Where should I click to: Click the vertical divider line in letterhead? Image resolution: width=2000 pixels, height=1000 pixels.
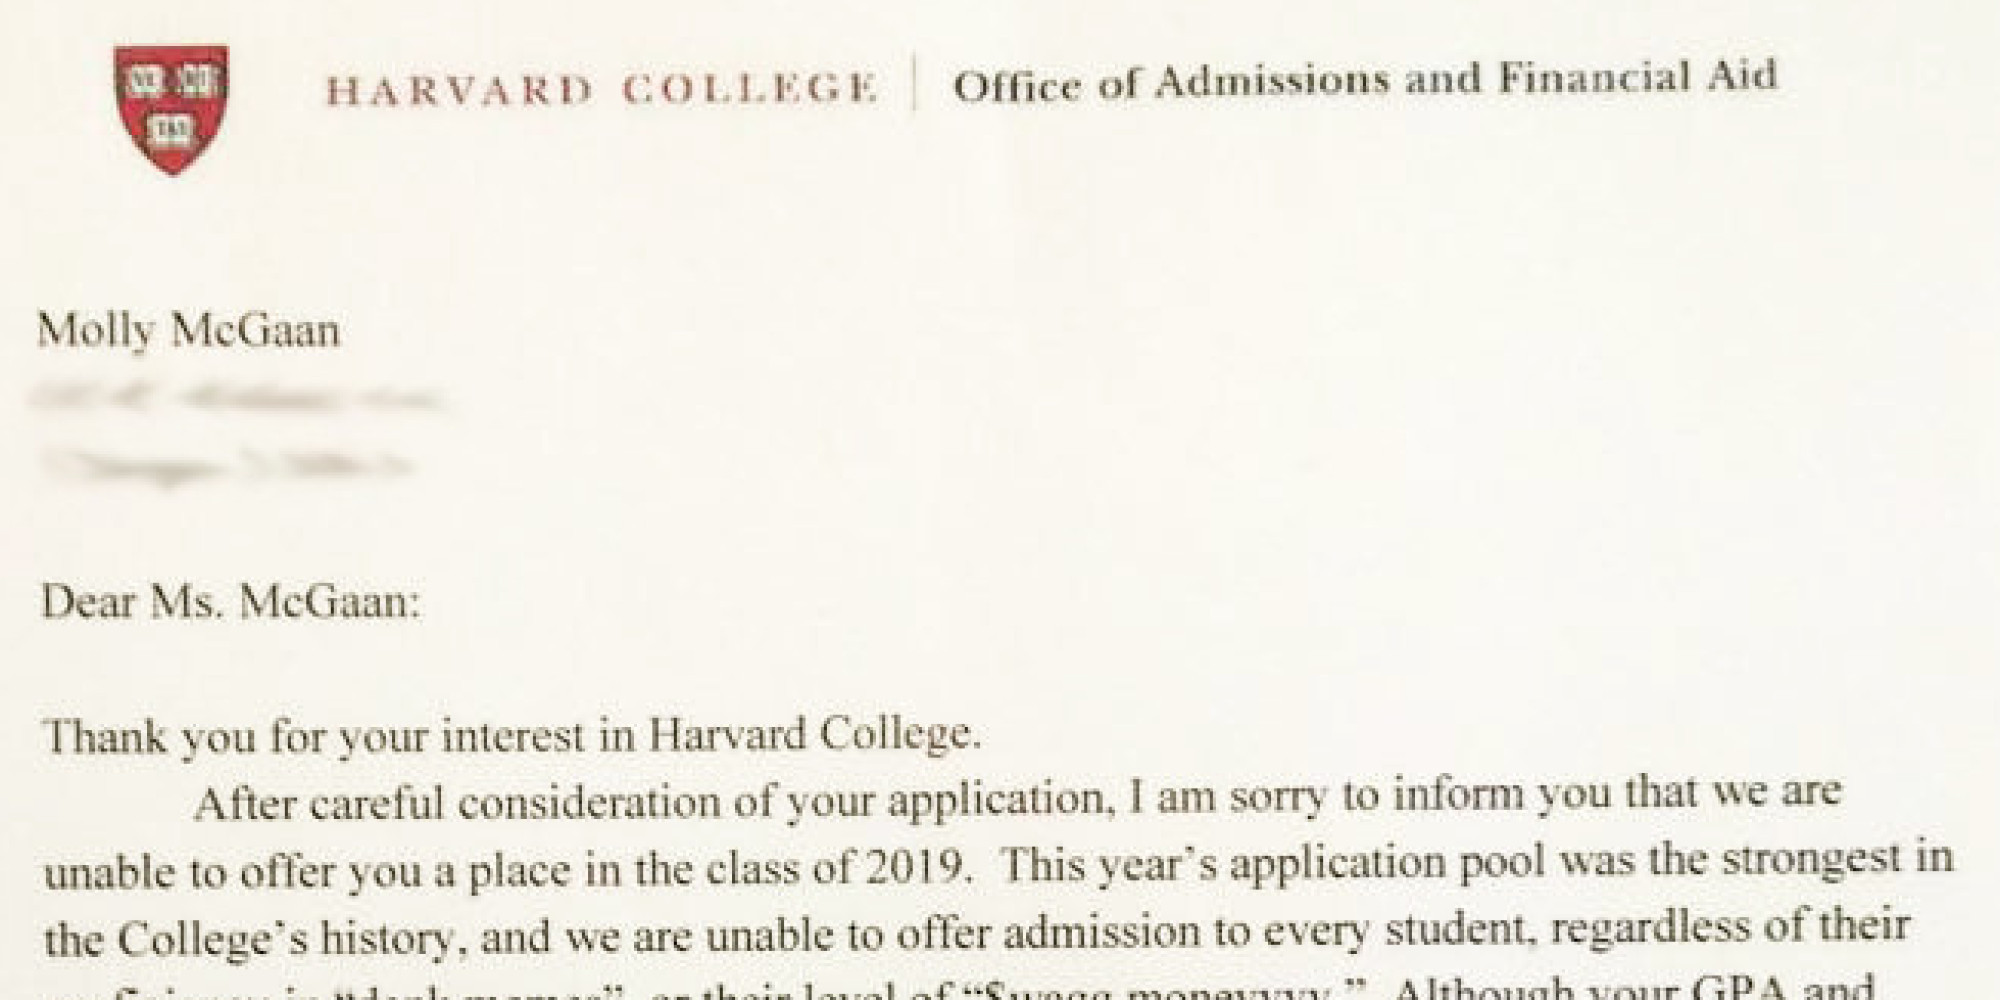pyautogui.click(x=914, y=84)
